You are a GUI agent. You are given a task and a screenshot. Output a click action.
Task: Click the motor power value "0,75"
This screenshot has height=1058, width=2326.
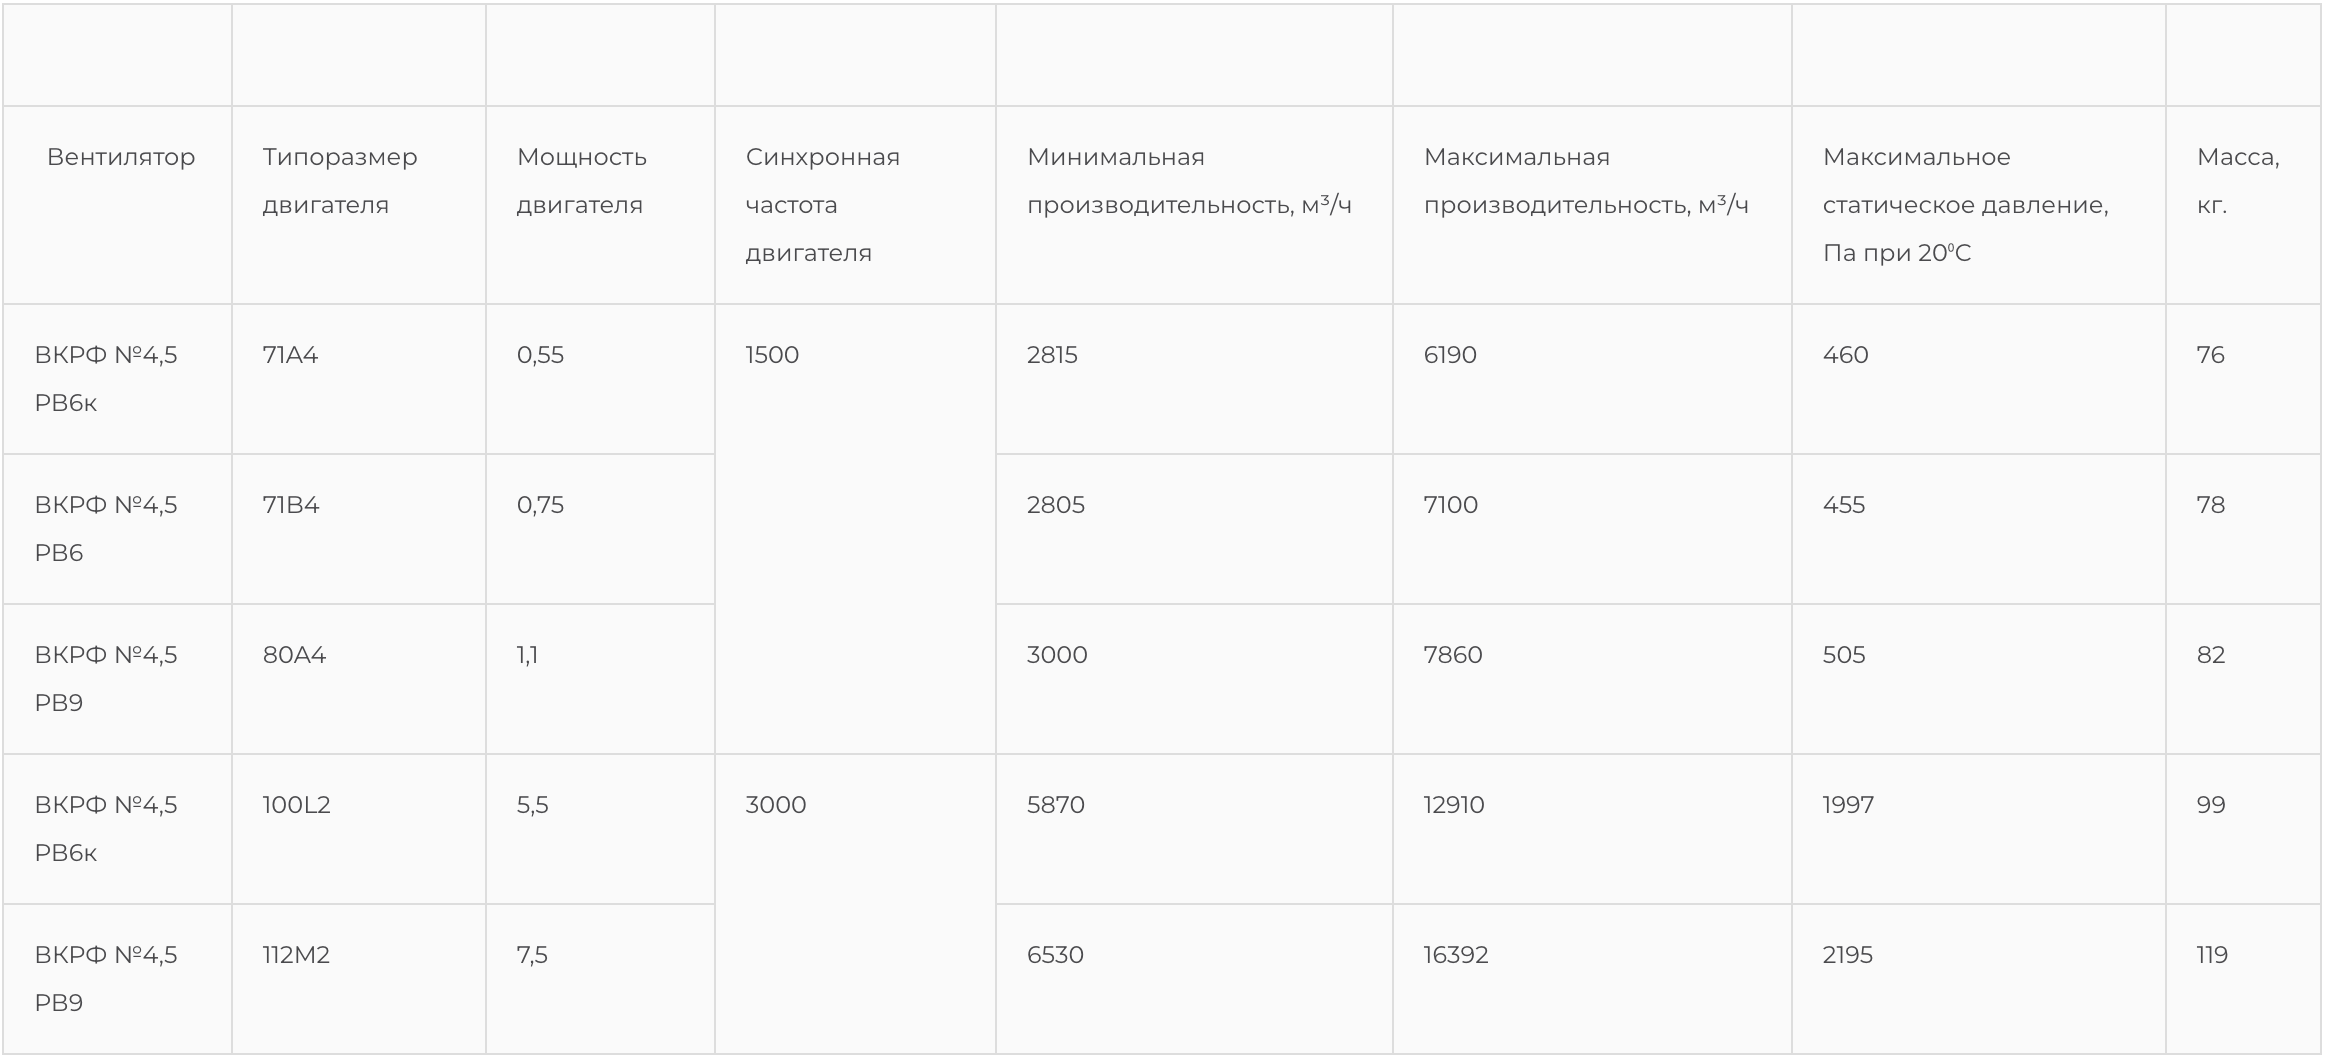pos(540,505)
